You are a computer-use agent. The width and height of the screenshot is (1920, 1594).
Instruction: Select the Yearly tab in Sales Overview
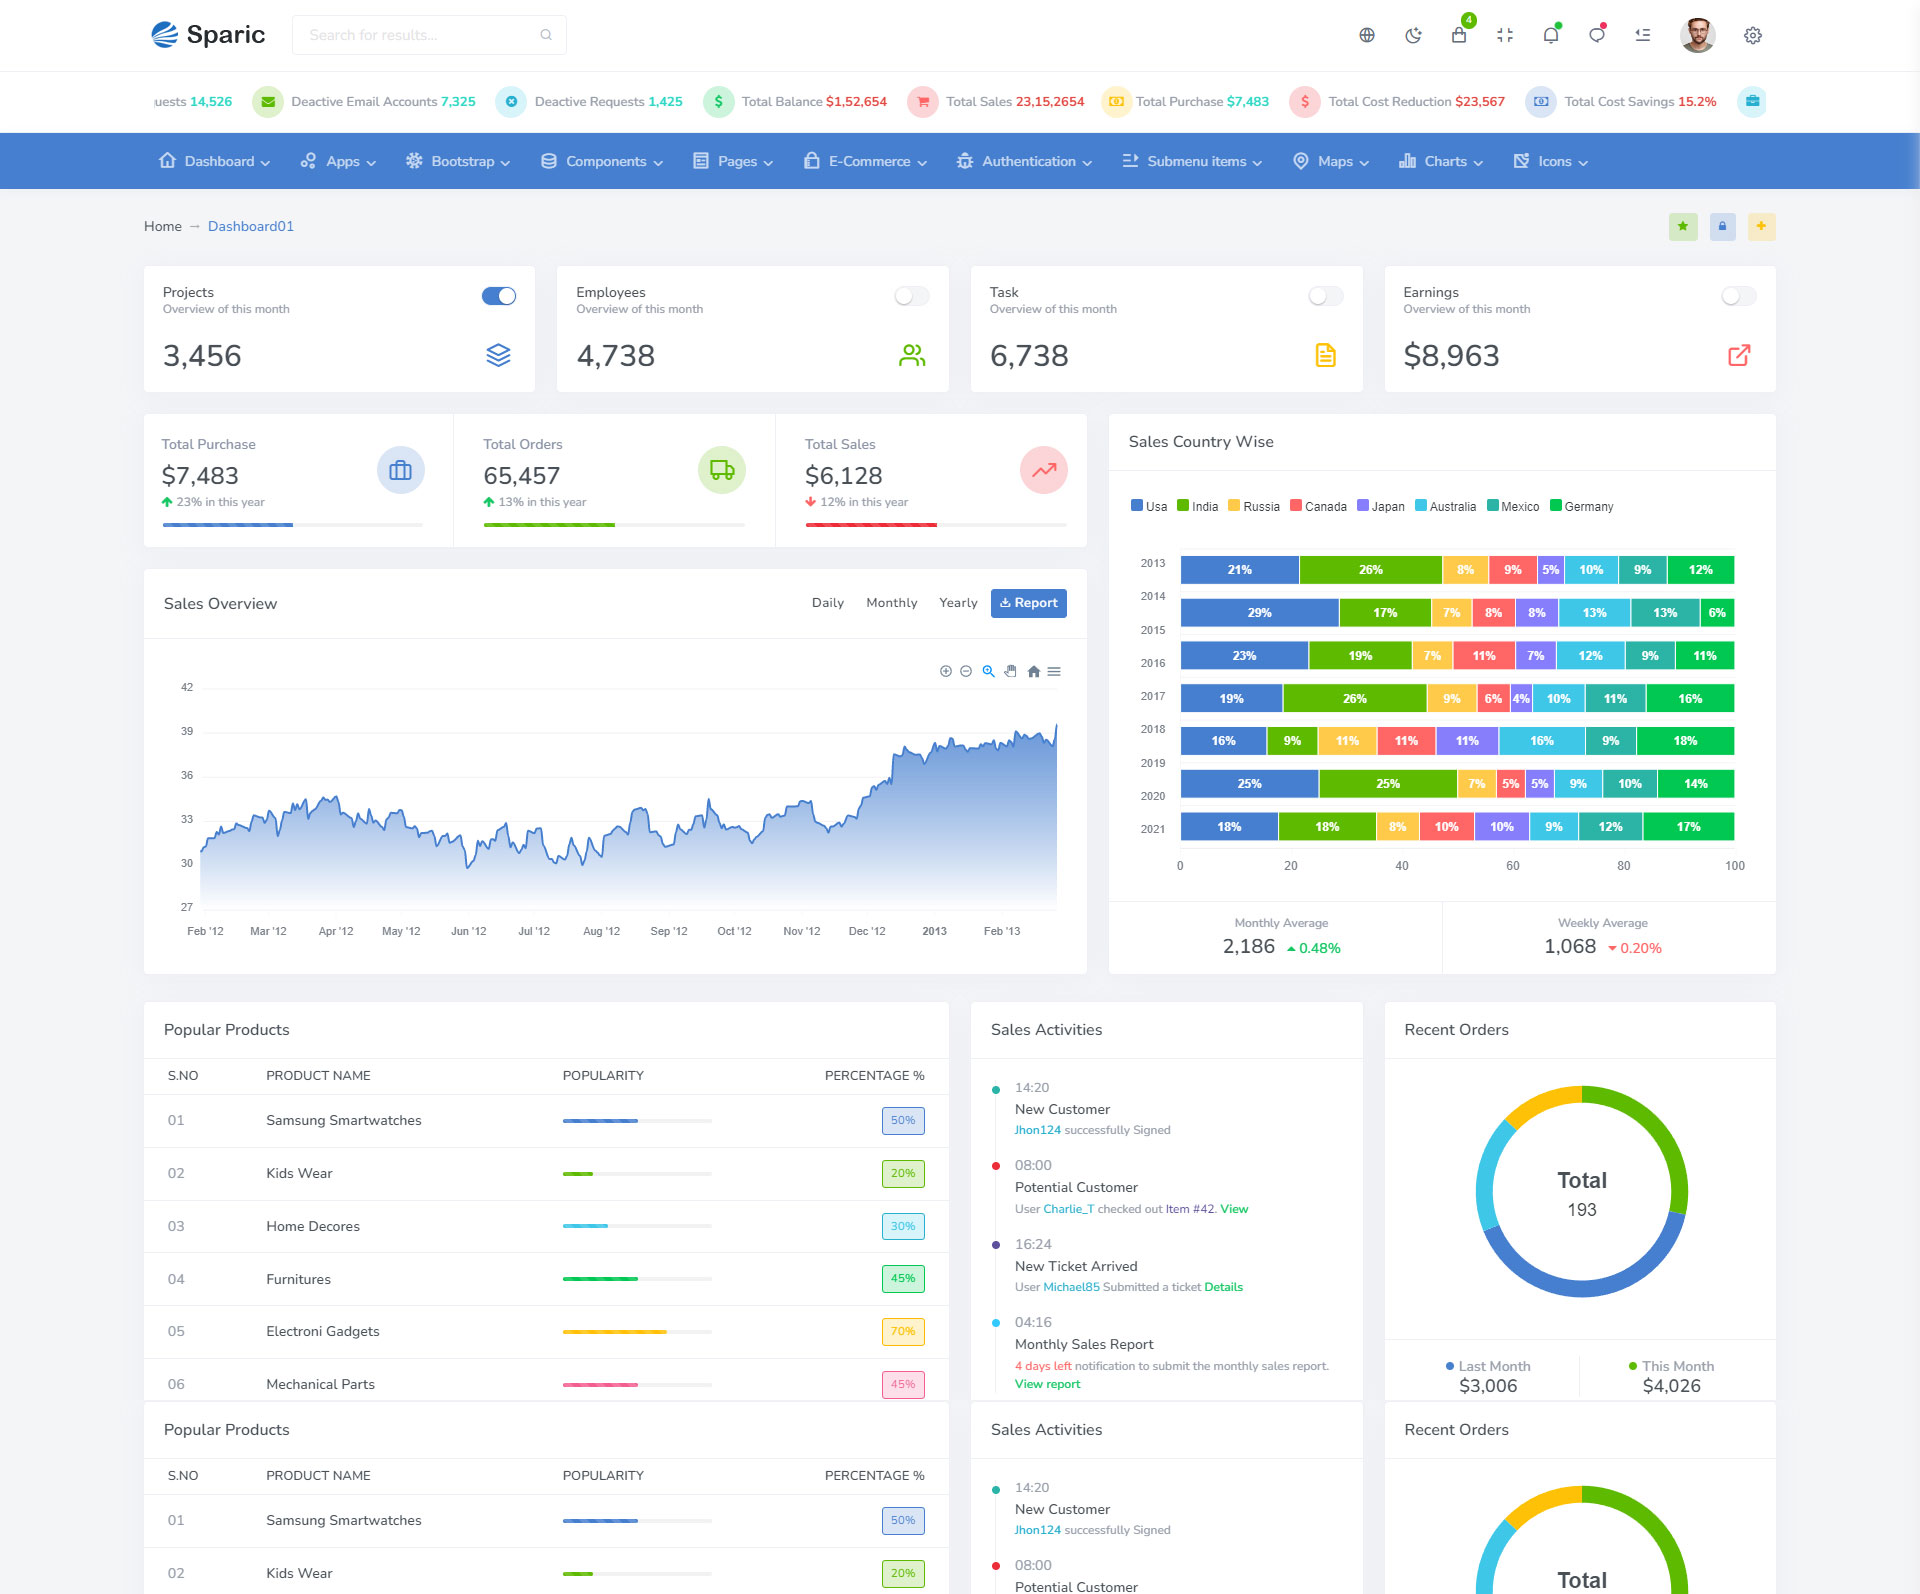click(958, 603)
